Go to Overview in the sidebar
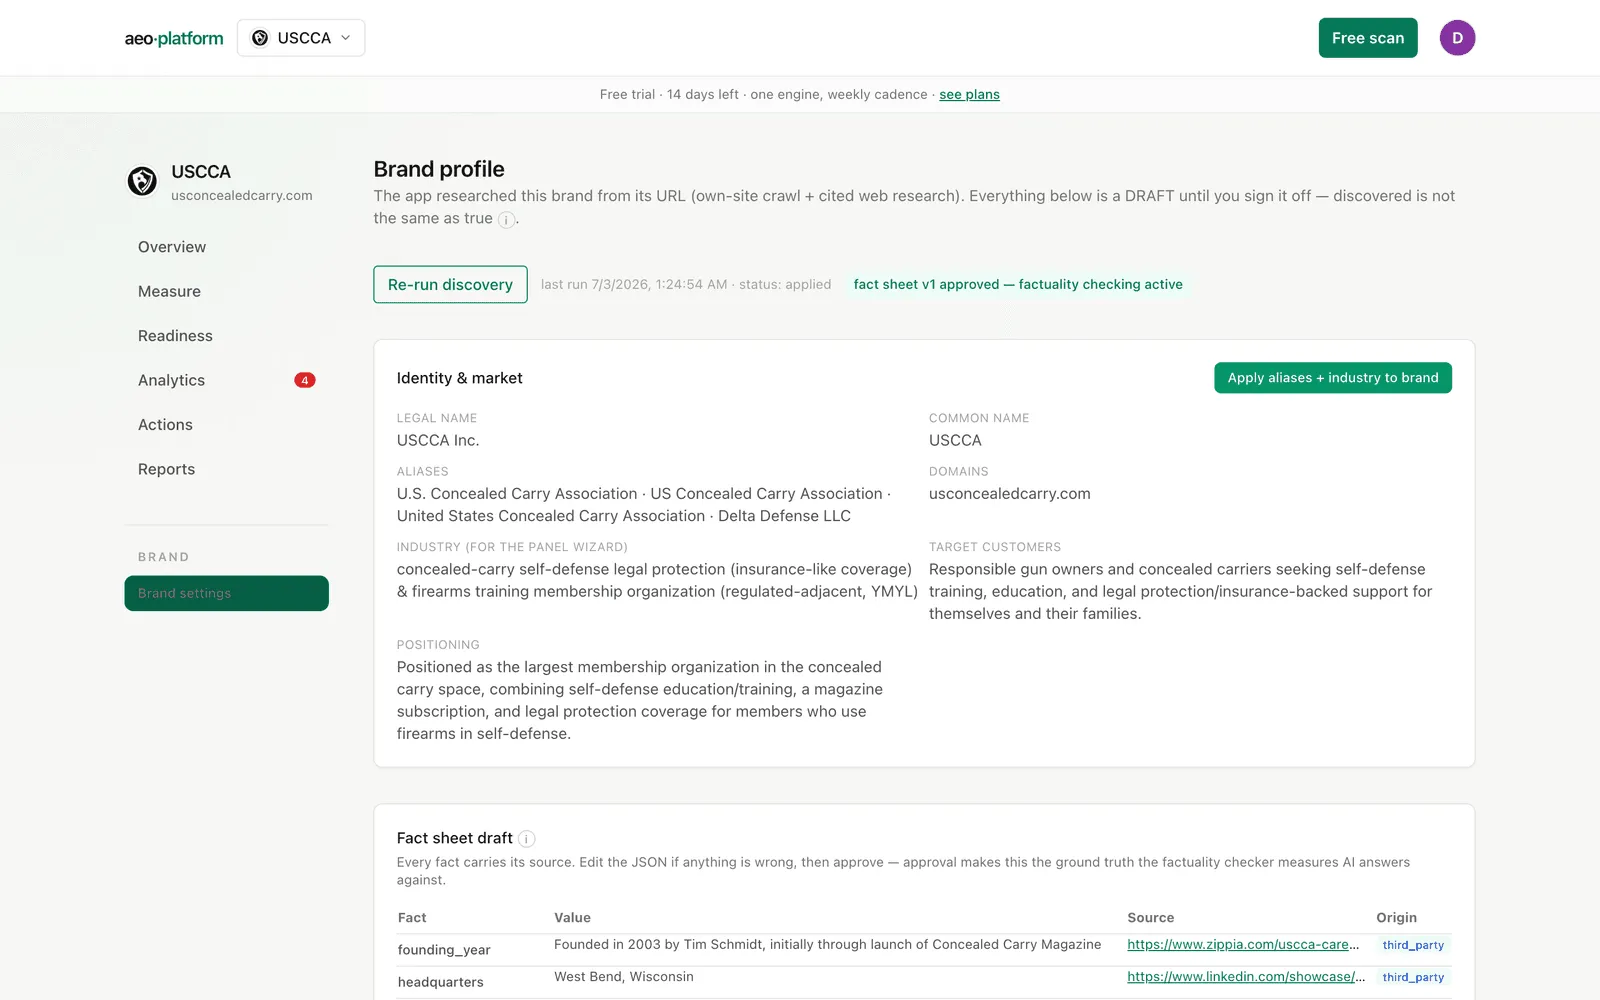Viewport: 1600px width, 1000px height. pos(172,247)
